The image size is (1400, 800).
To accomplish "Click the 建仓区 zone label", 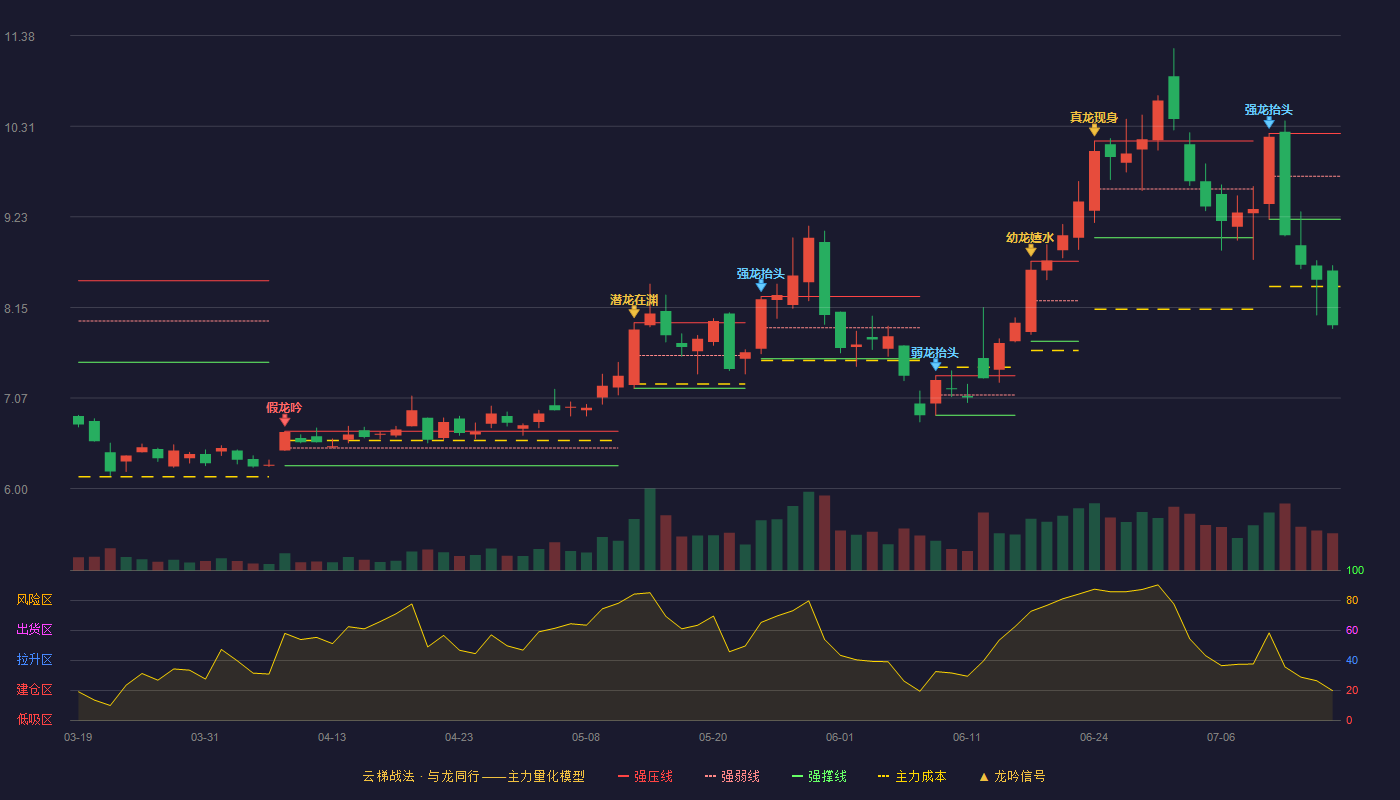I will [x=34, y=690].
